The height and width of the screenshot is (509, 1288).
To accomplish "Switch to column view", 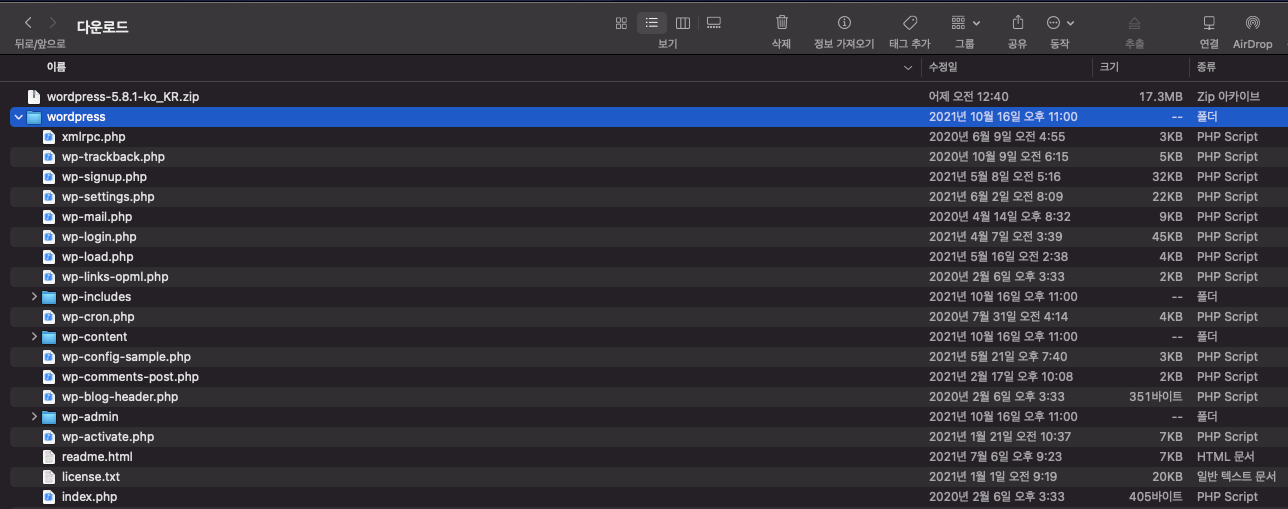I will [x=683, y=22].
